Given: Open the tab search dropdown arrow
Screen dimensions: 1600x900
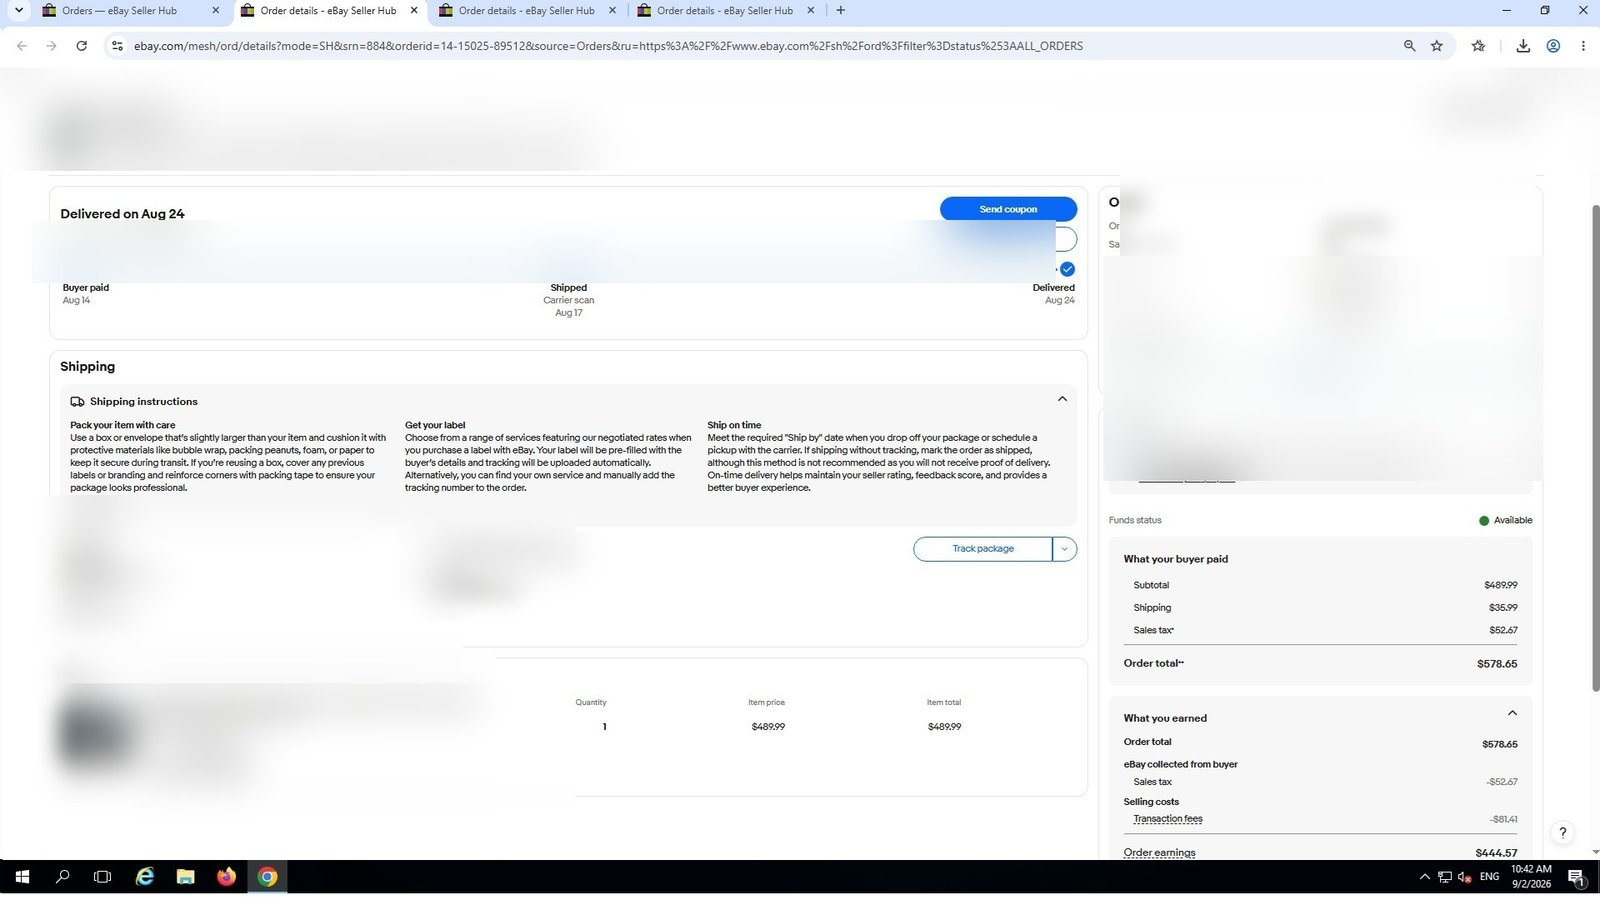Looking at the screenshot, I should click(x=18, y=10).
